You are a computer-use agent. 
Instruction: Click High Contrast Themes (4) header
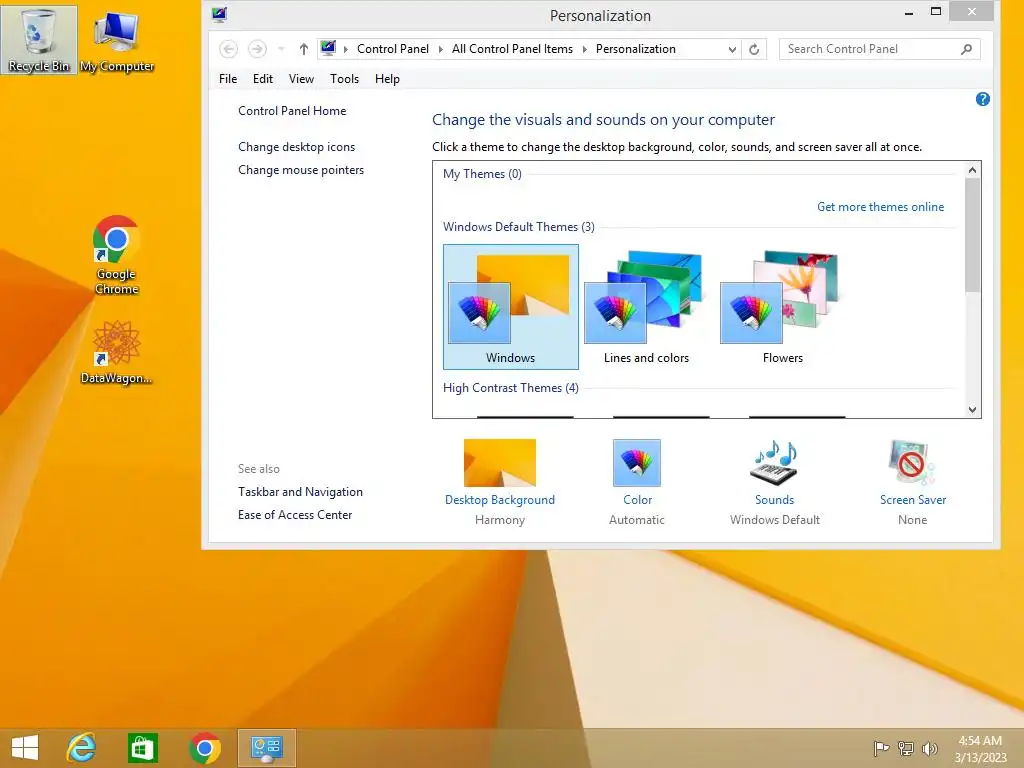[511, 388]
